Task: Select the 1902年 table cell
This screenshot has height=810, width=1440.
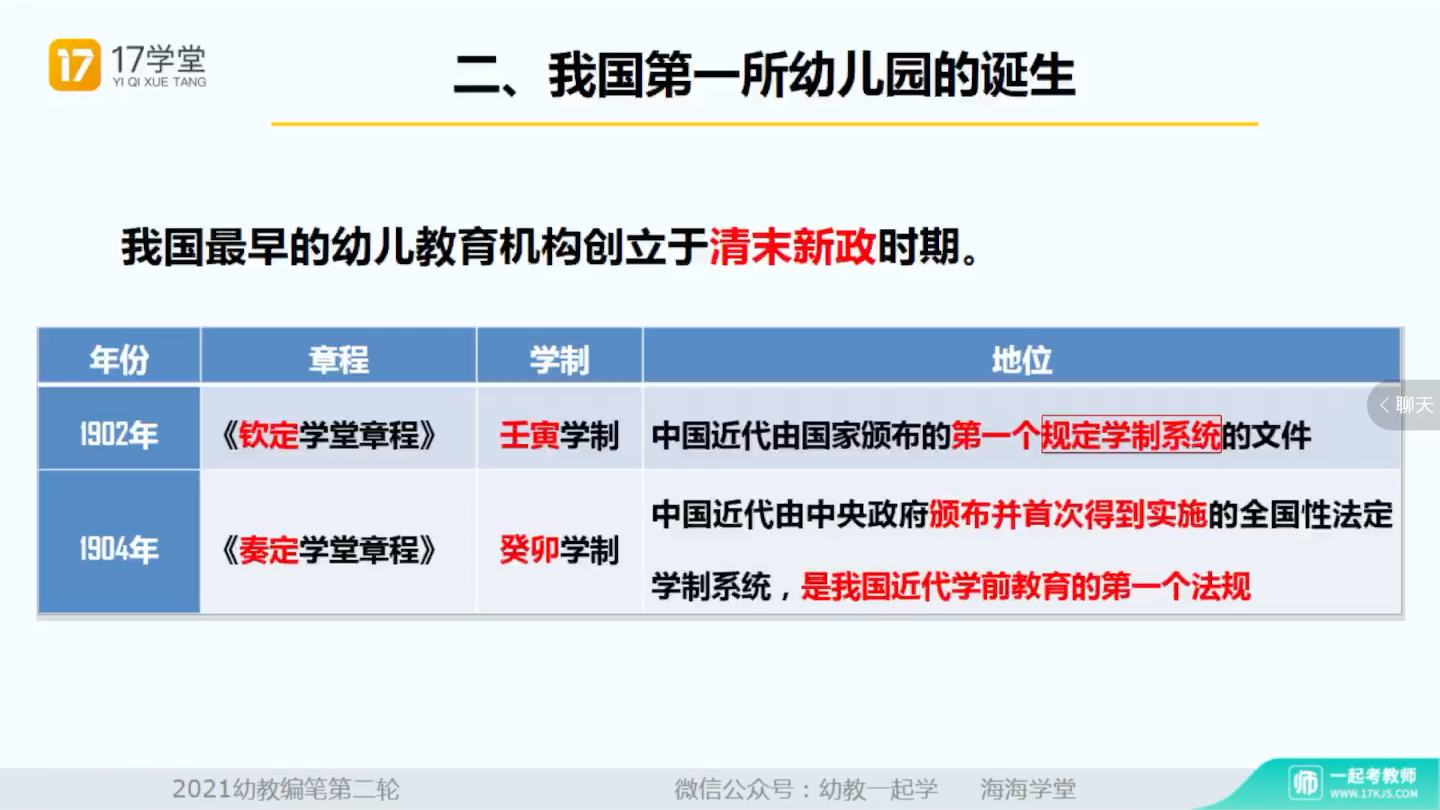Action: click(x=119, y=428)
